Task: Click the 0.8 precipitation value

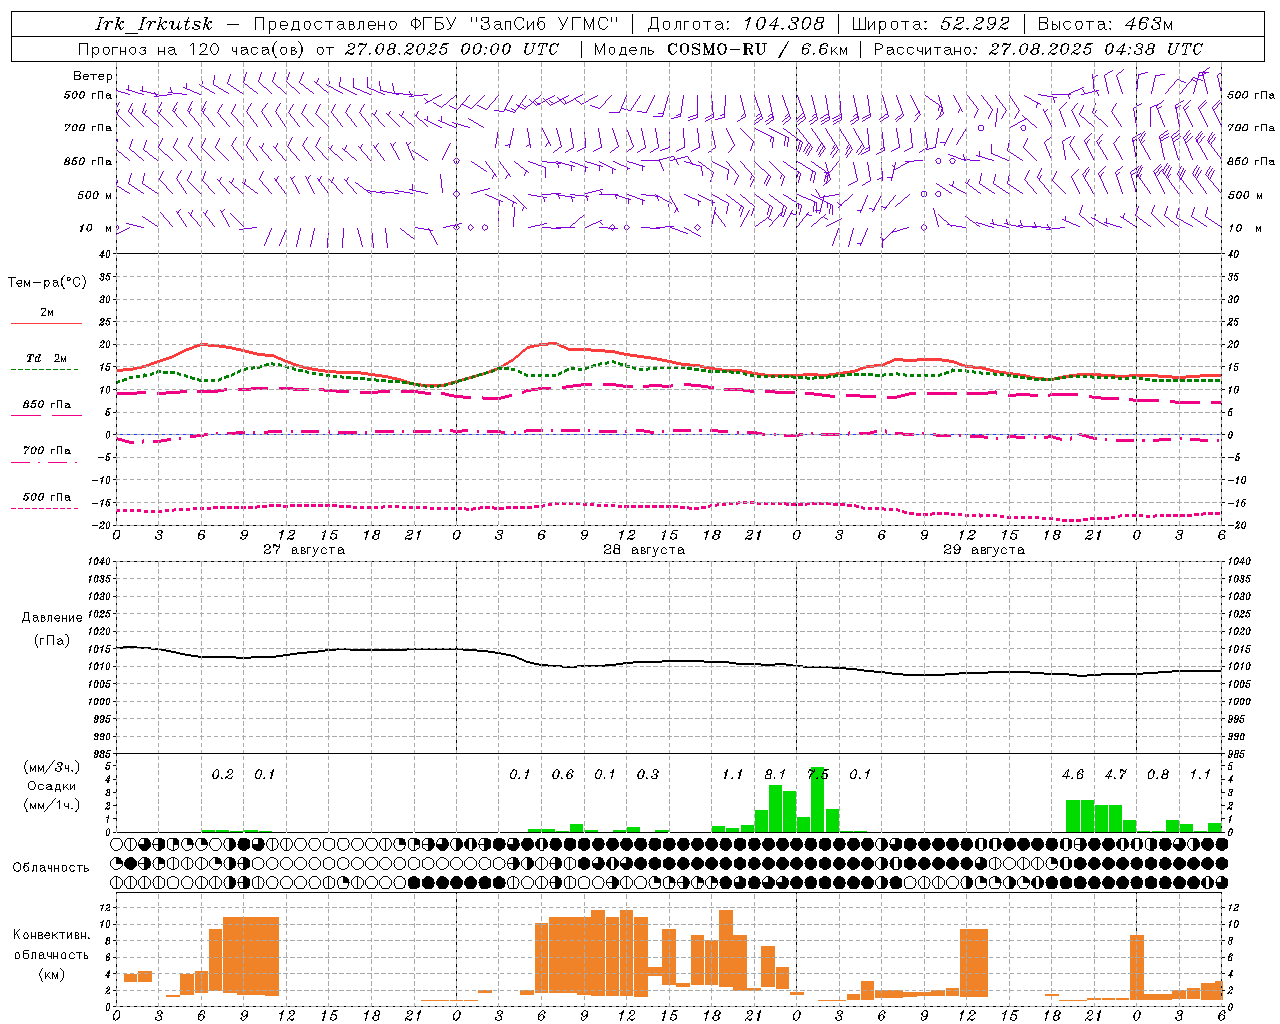Action: (x=1158, y=774)
